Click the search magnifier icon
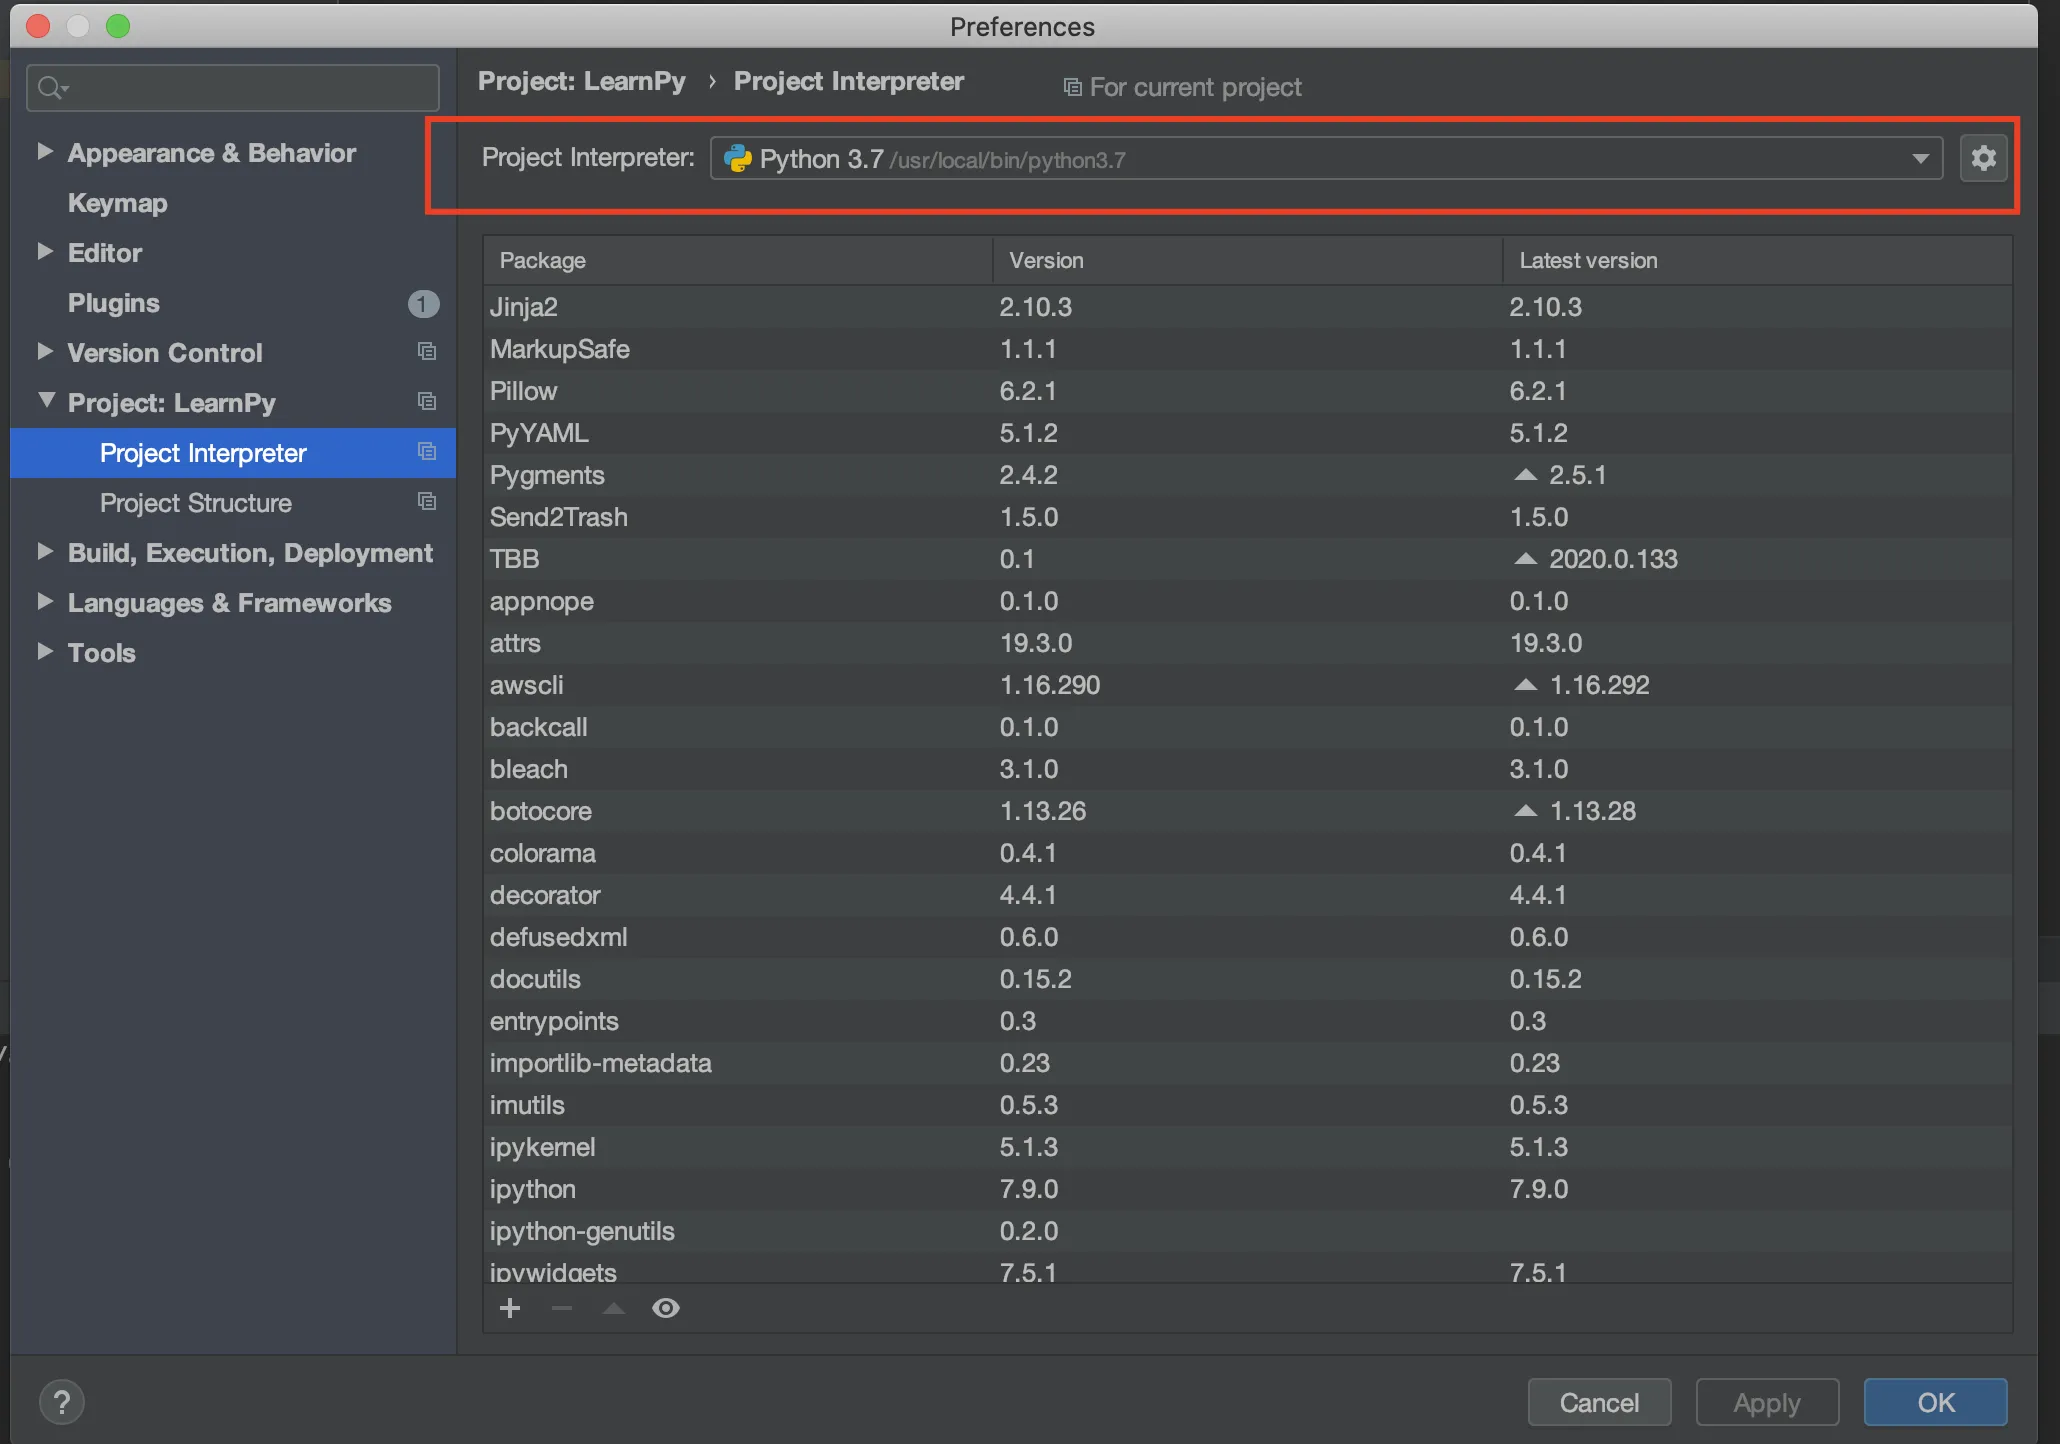Screen dimensions: 2060x1444 (x=50, y=88)
